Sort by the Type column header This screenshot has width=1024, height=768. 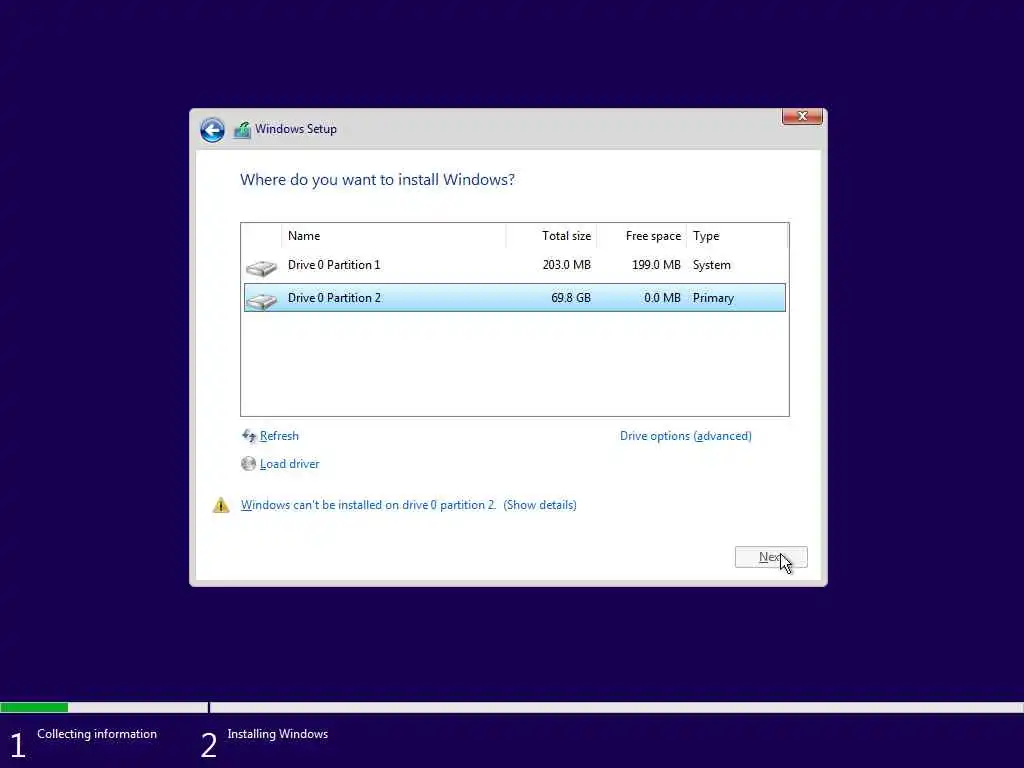pos(737,236)
